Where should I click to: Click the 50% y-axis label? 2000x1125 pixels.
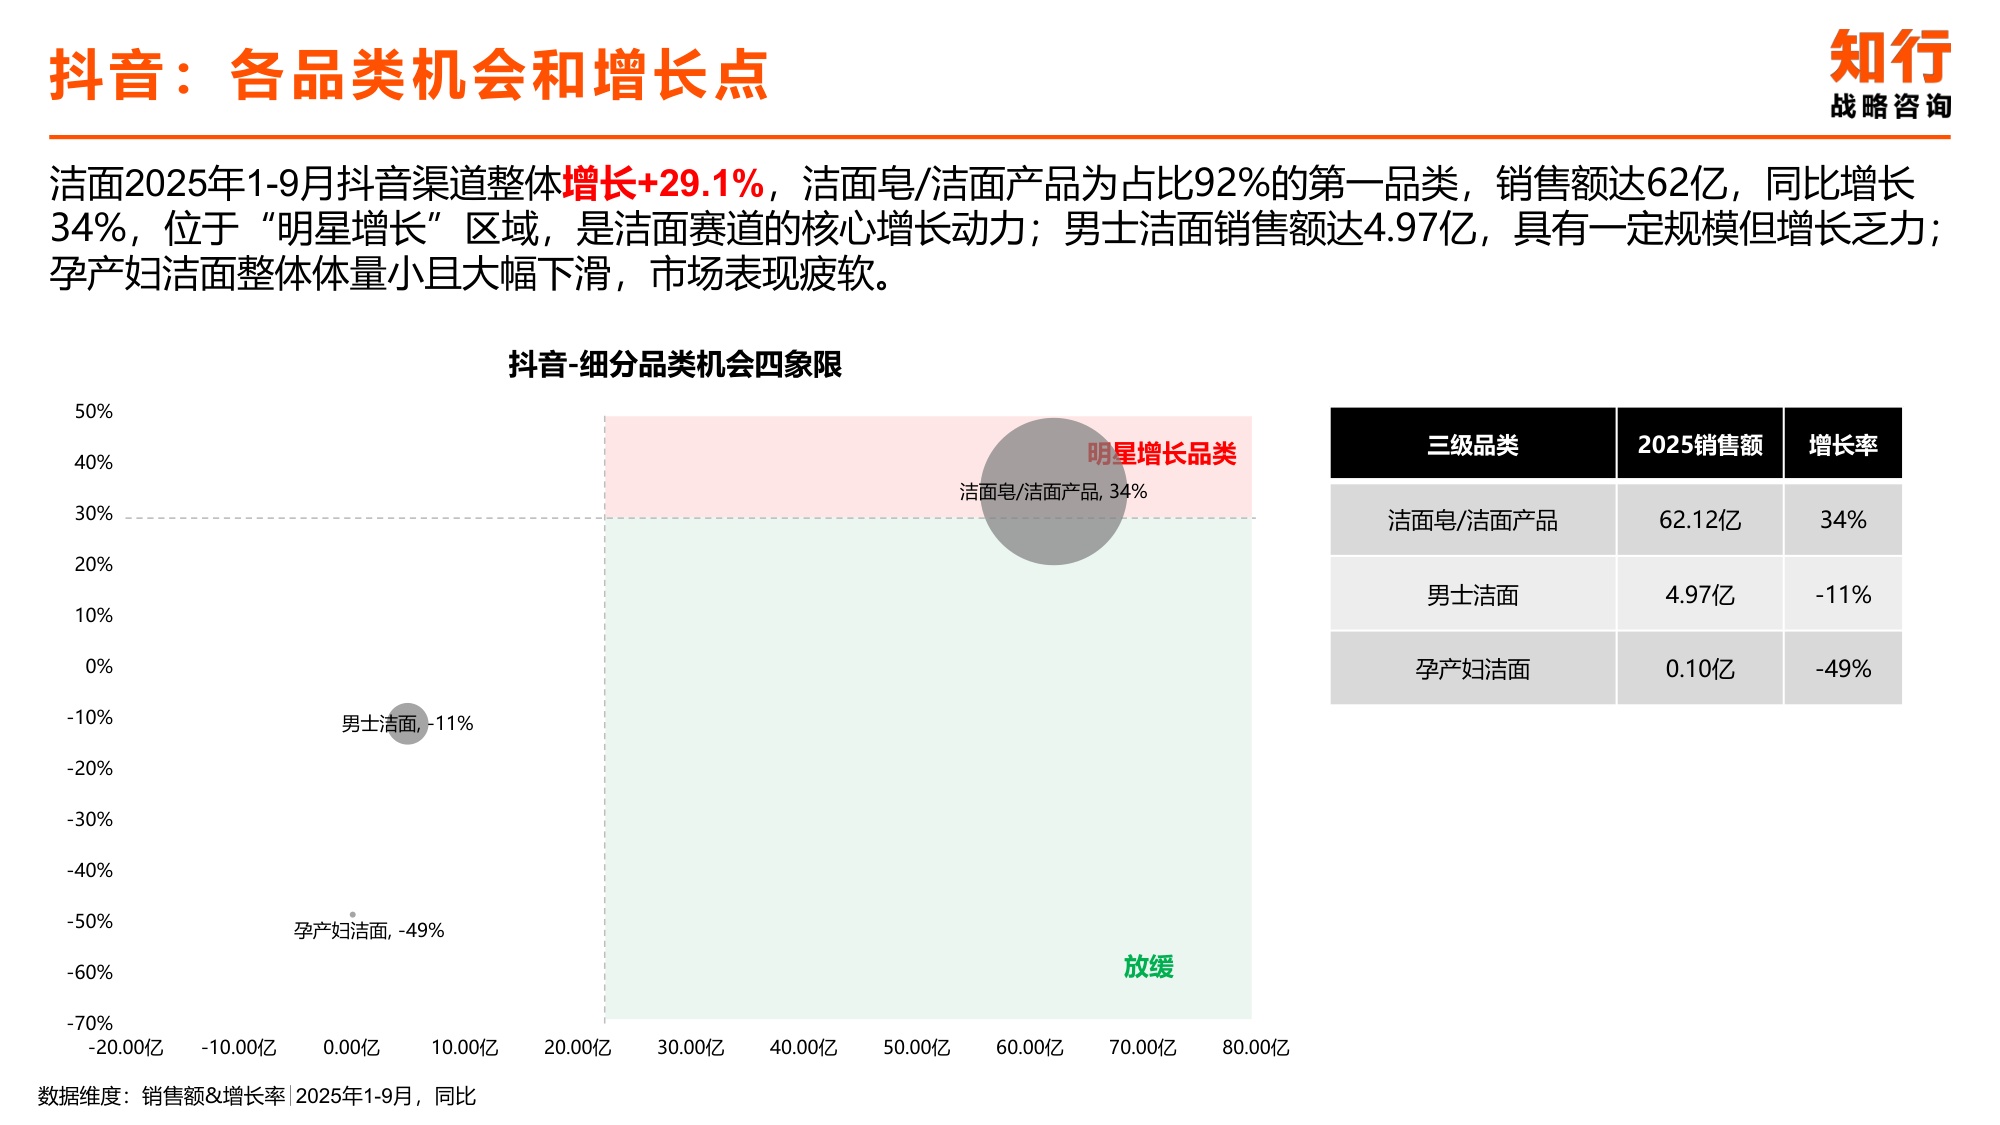coord(94,411)
